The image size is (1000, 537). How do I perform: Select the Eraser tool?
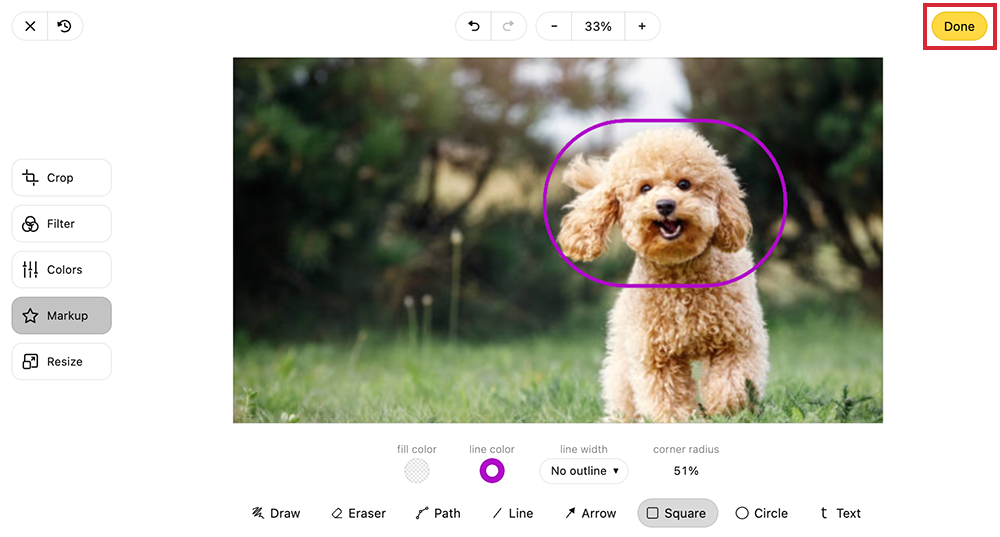(357, 513)
